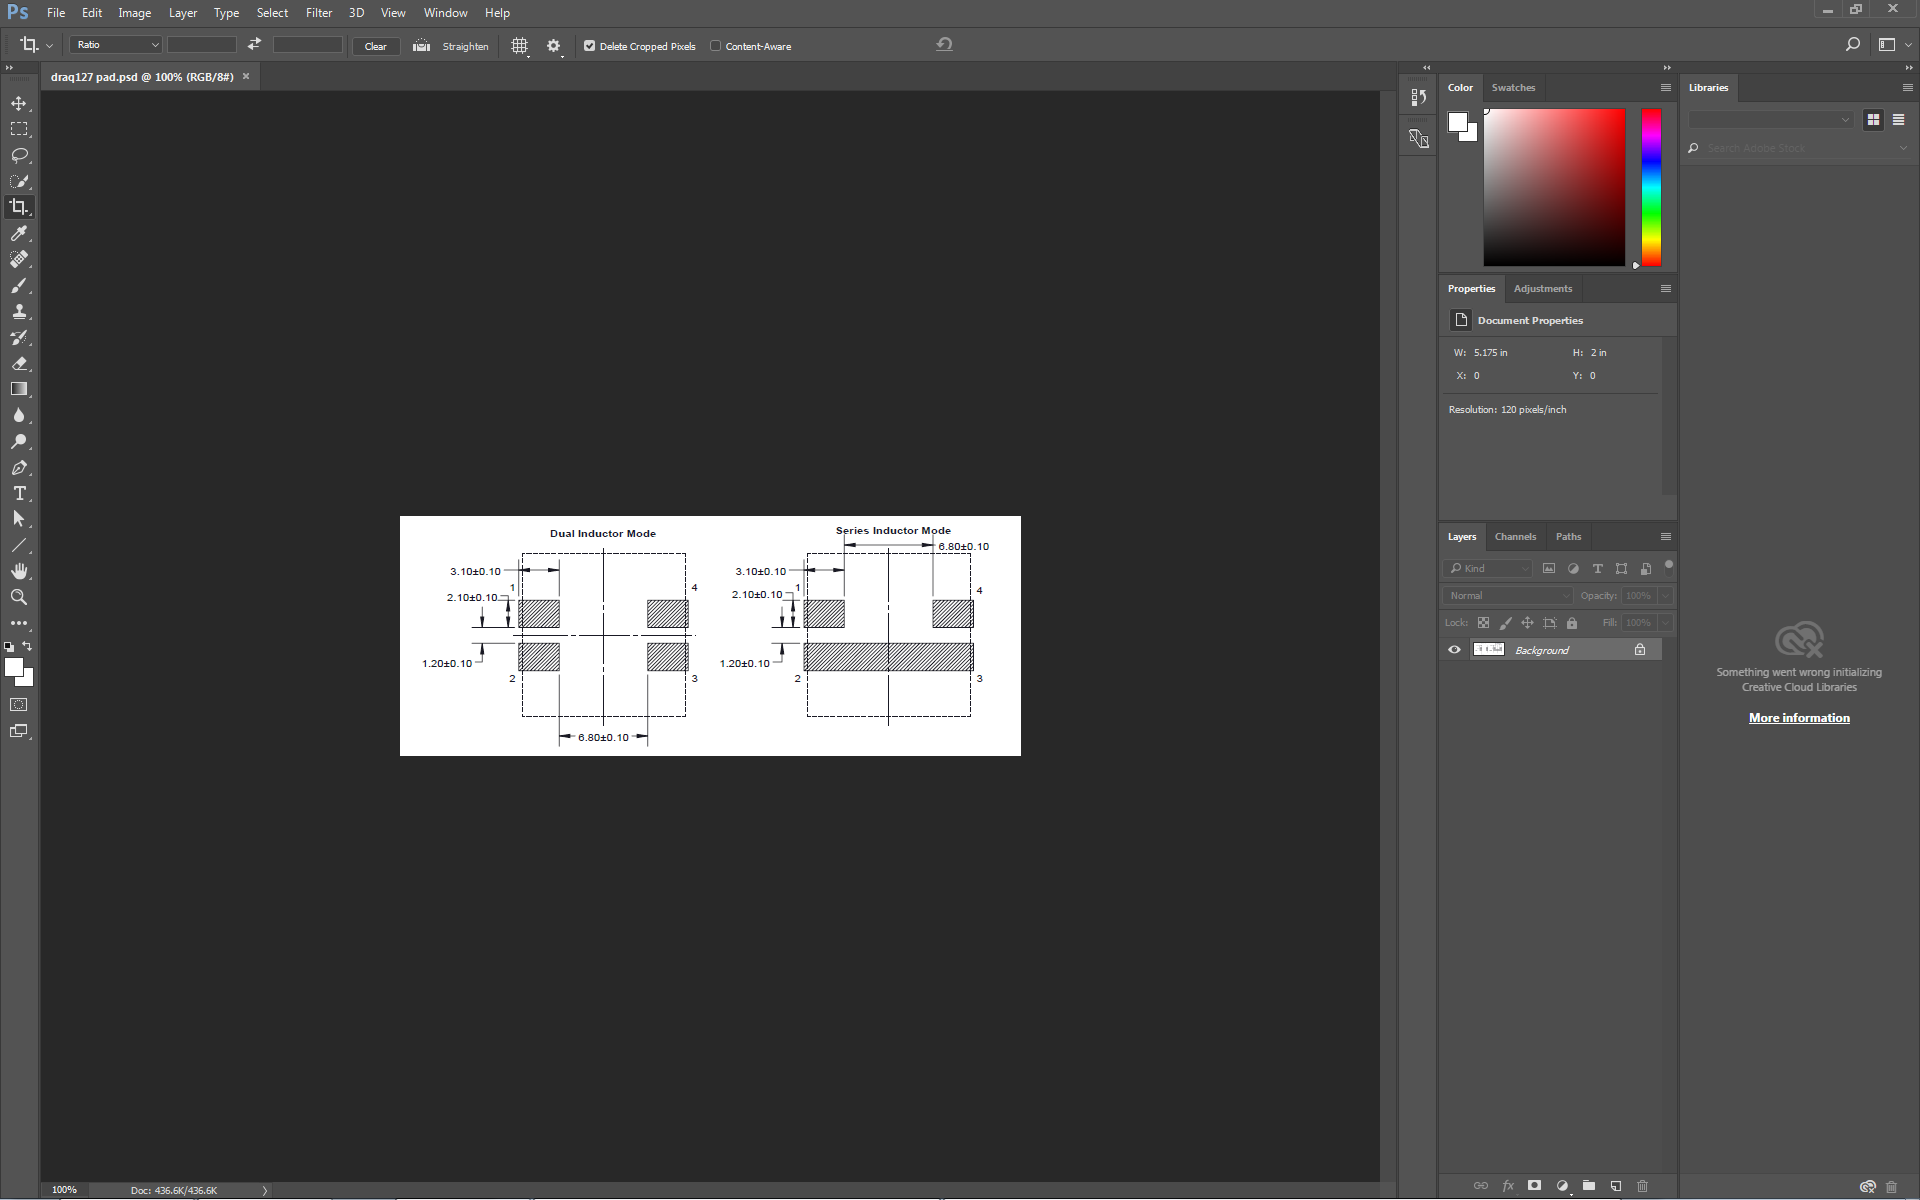Select the Lasso tool
The height and width of the screenshot is (1200, 1920).
point(19,155)
